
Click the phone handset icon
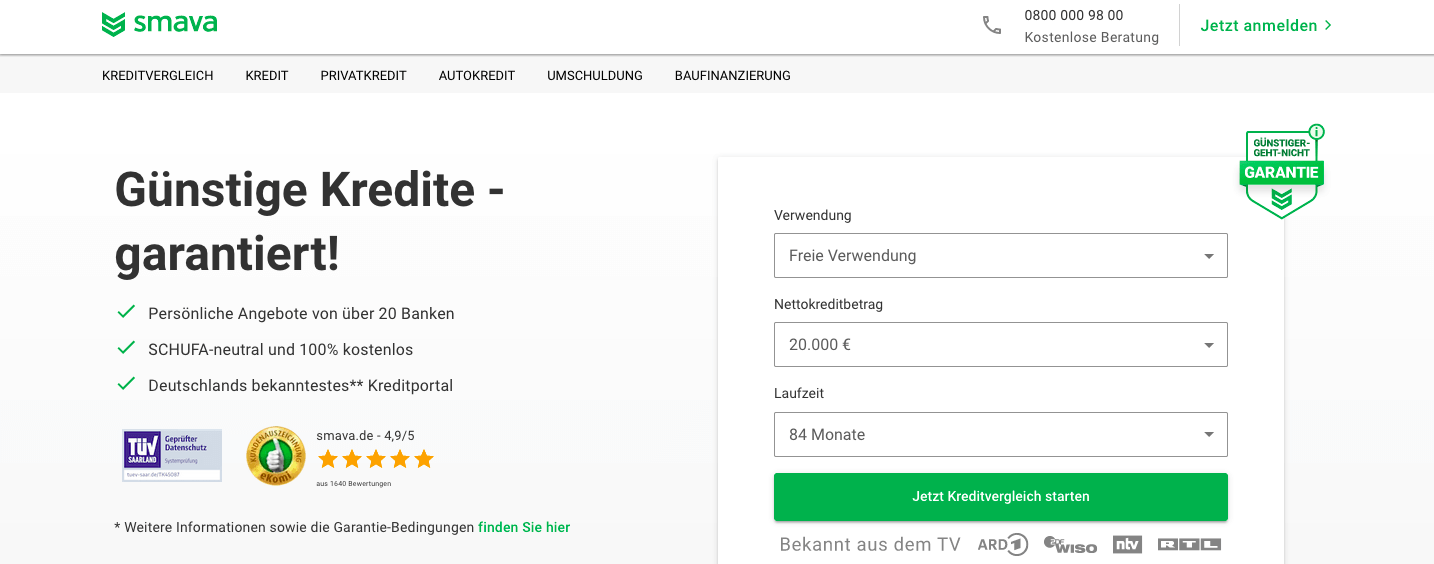pos(992,26)
